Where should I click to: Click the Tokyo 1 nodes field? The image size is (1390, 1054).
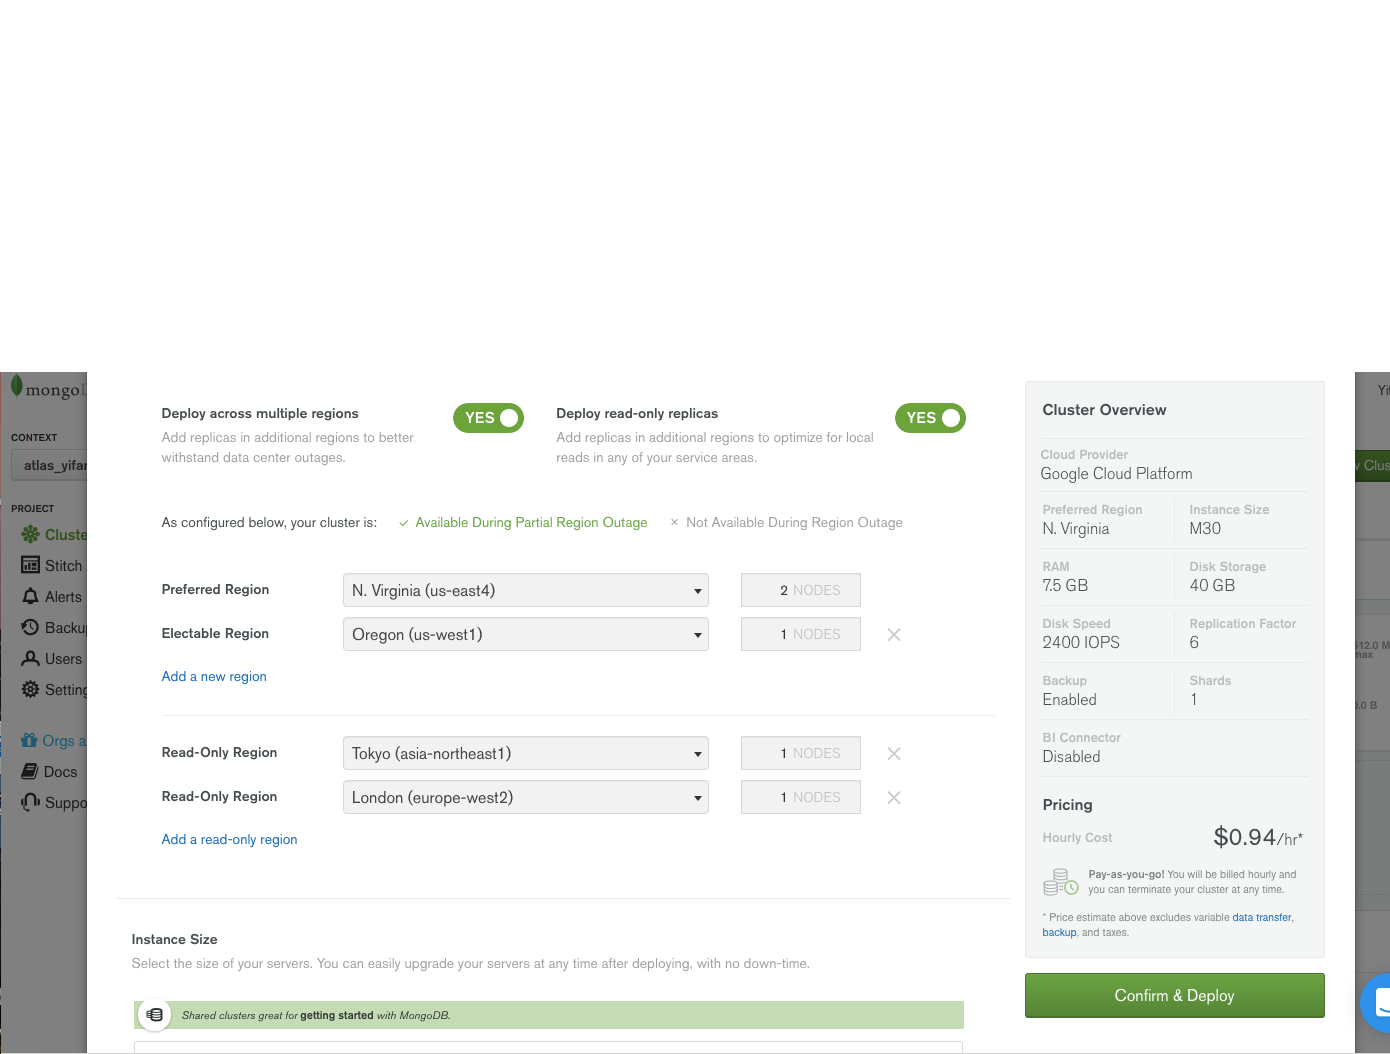point(800,753)
